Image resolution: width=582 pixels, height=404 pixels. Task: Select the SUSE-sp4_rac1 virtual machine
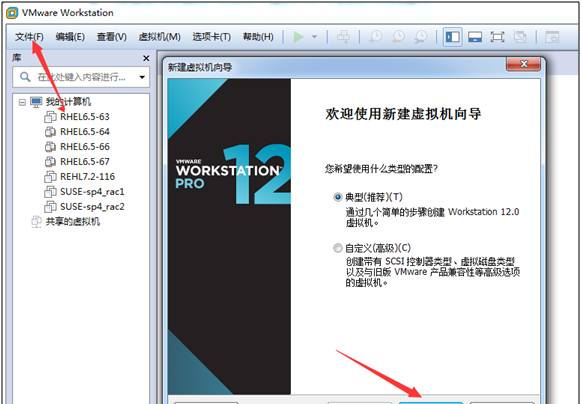click(92, 192)
